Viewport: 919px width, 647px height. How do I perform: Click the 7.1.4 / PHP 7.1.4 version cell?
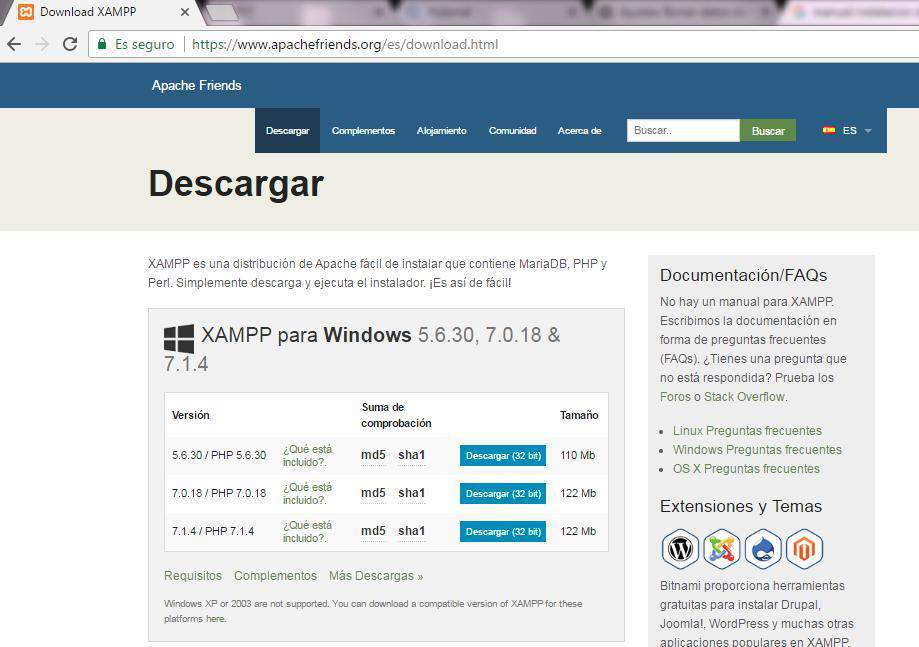point(213,532)
